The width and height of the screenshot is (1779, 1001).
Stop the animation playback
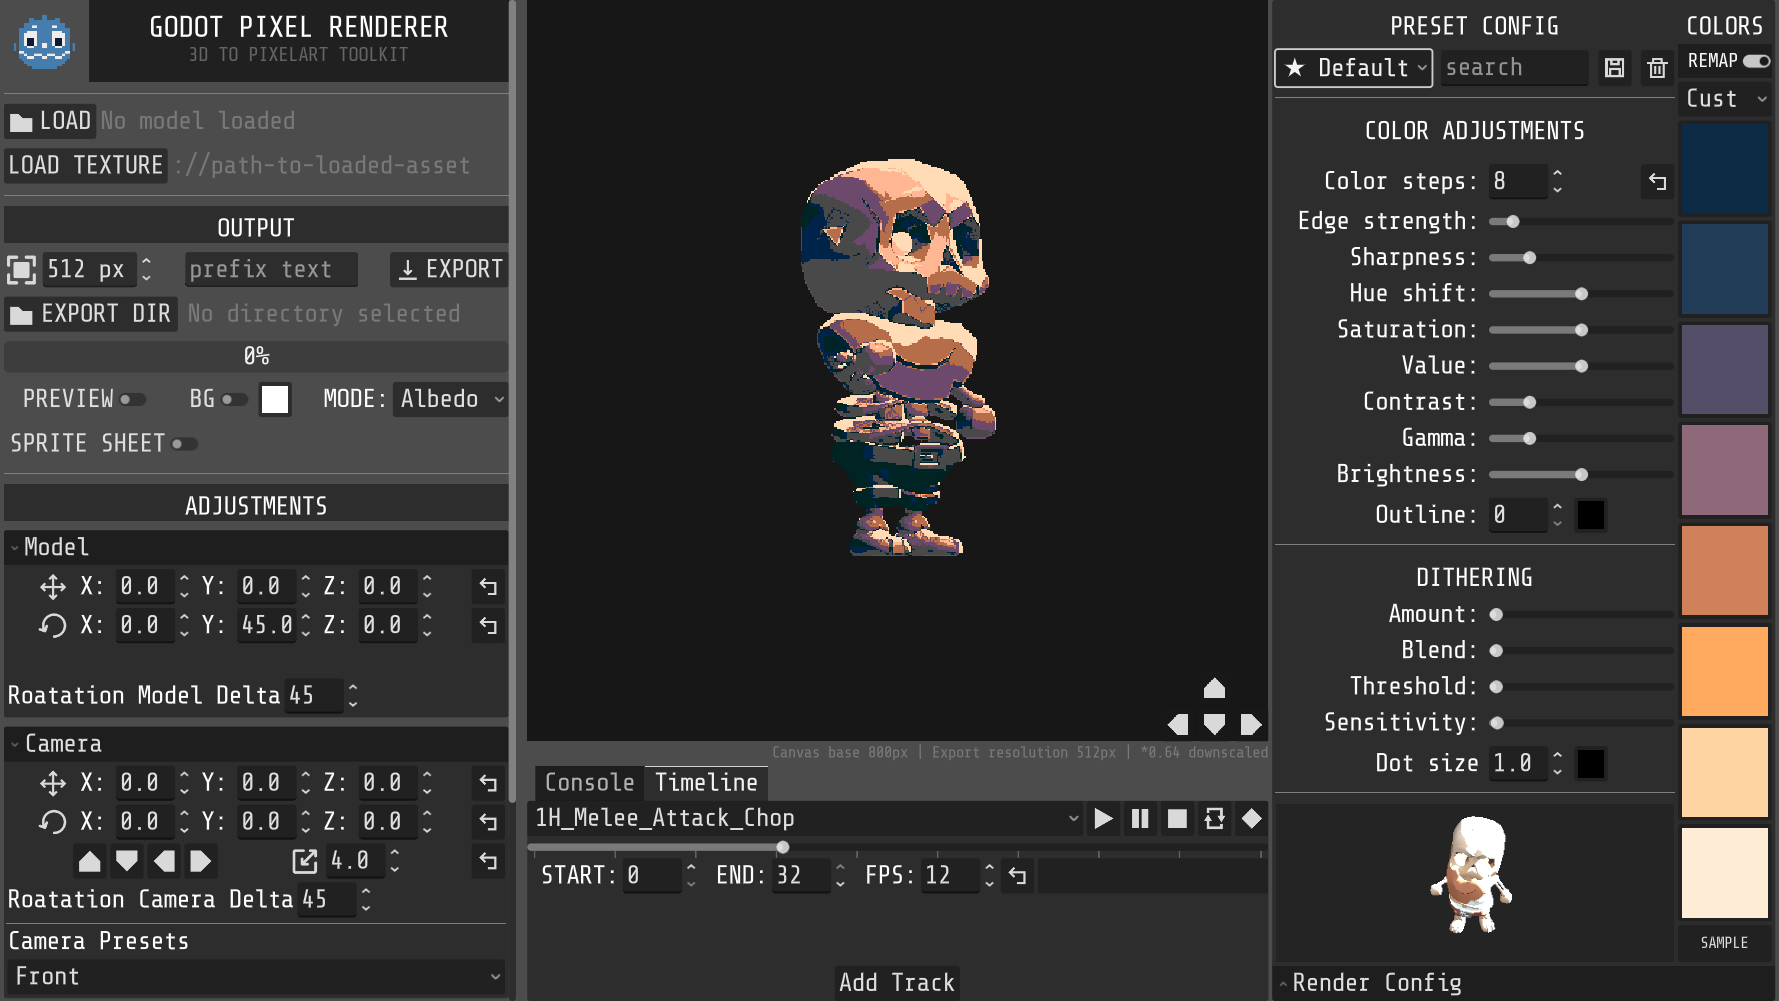click(x=1177, y=819)
